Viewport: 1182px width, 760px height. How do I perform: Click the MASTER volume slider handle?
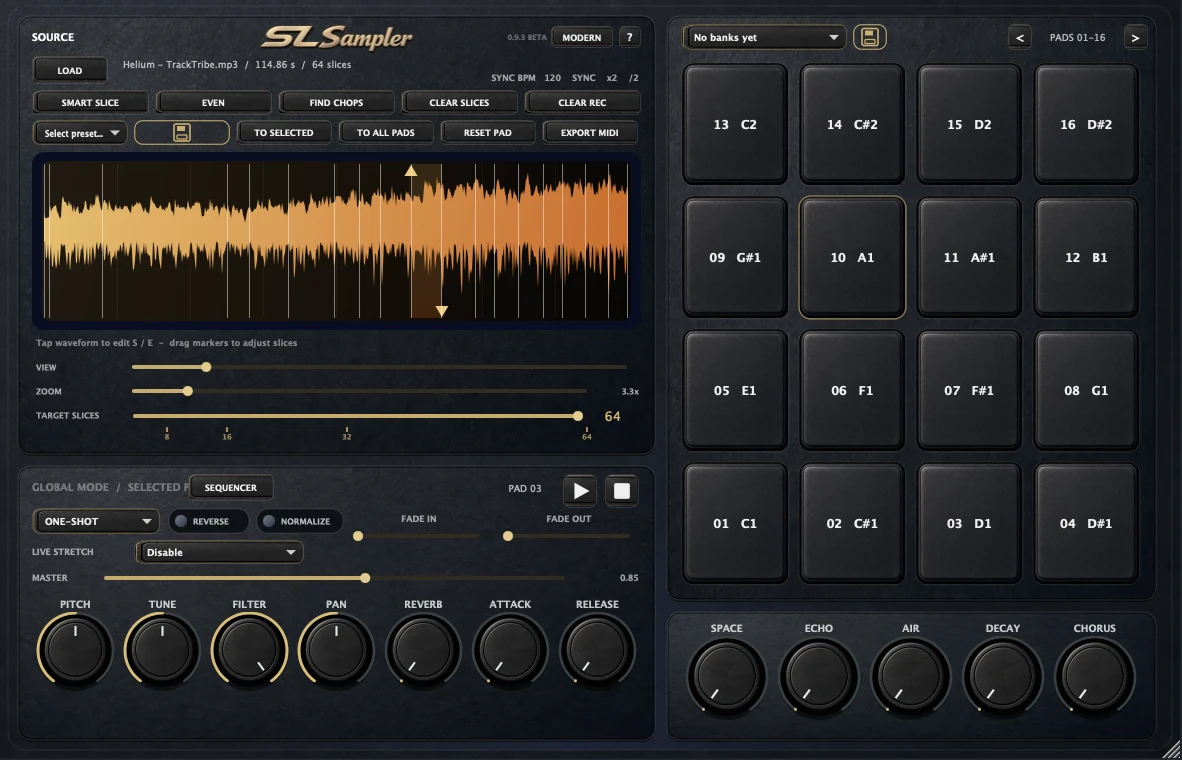(365, 578)
